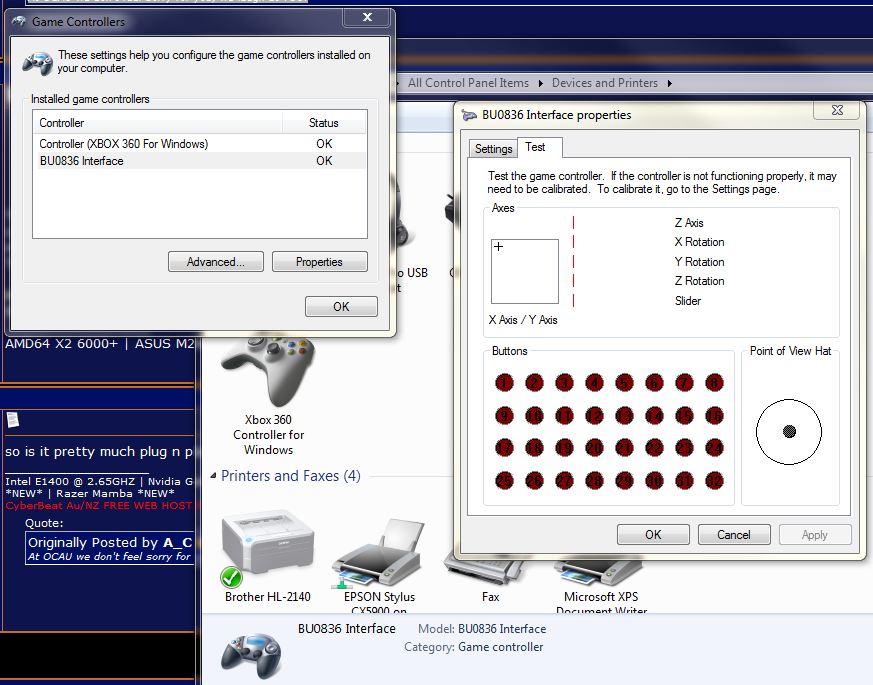Open dropdown arrow after Devices and Printers breadcrumb

[670, 84]
